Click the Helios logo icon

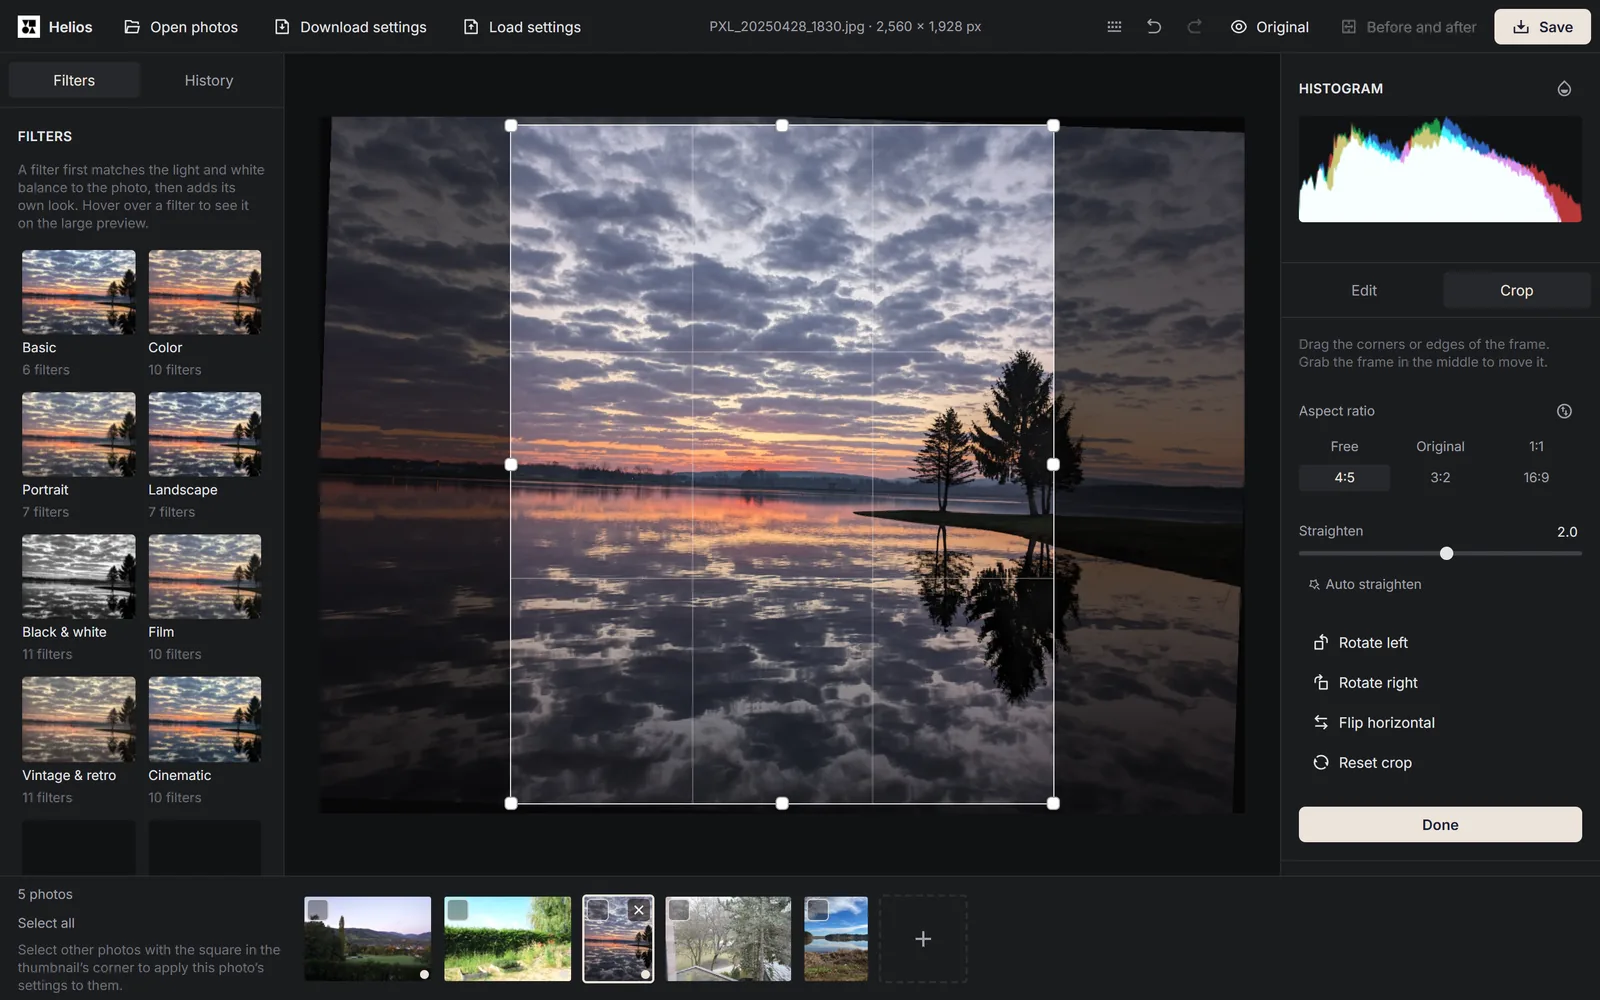pyautogui.click(x=29, y=27)
